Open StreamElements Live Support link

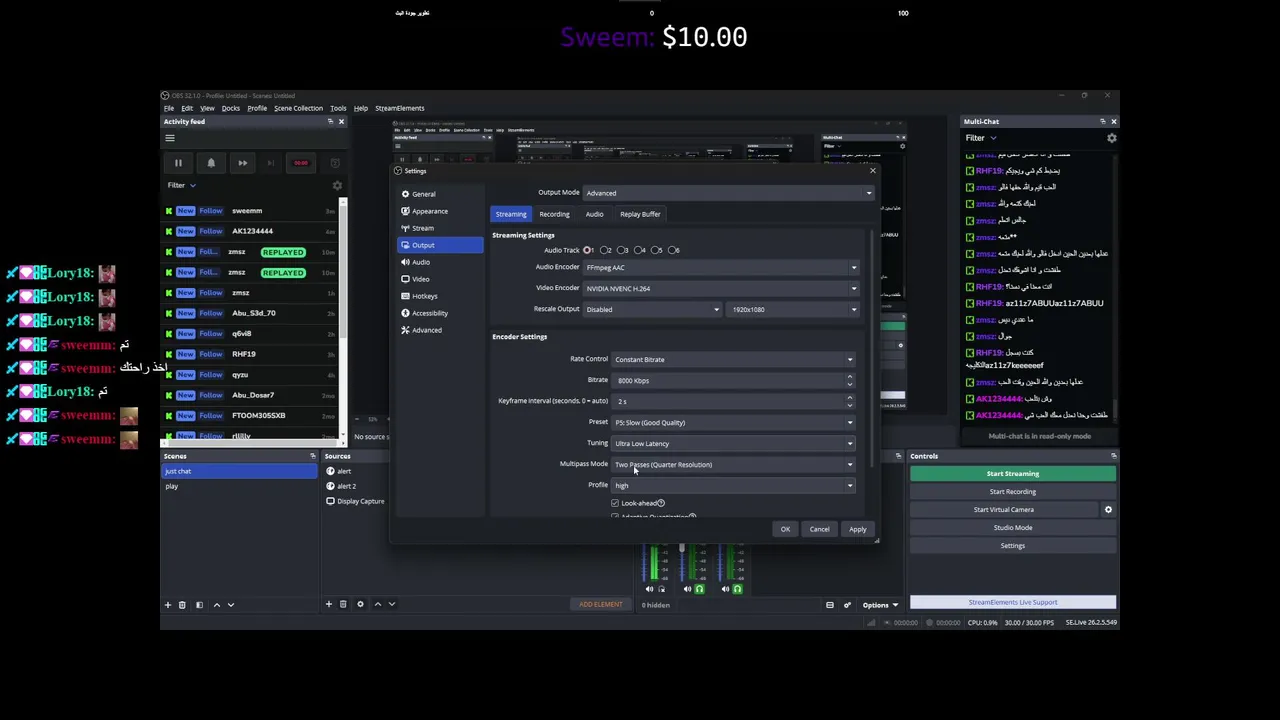(x=1013, y=602)
